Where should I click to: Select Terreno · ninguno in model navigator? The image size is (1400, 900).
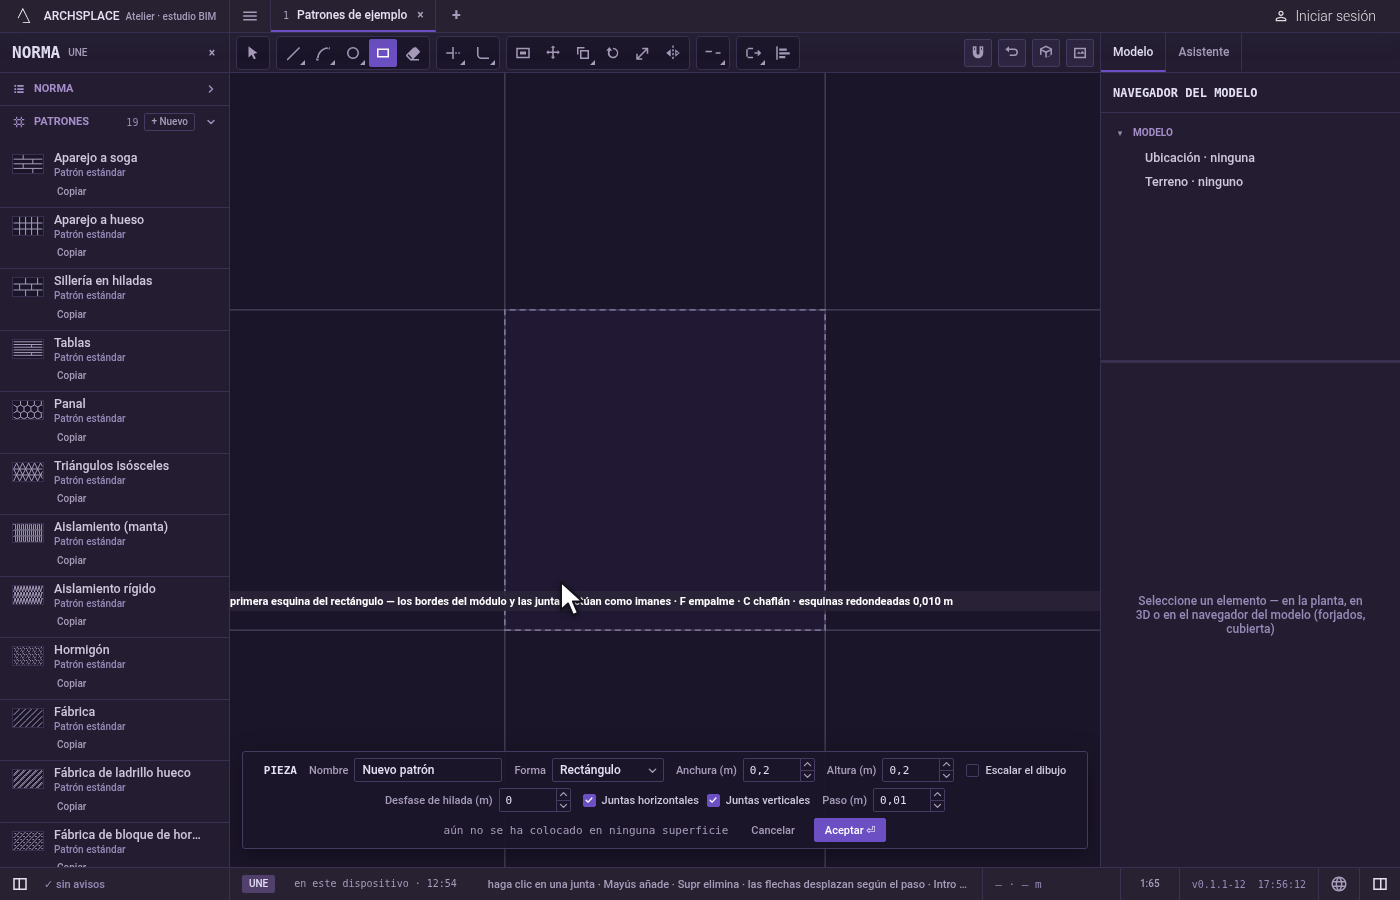click(x=1194, y=182)
